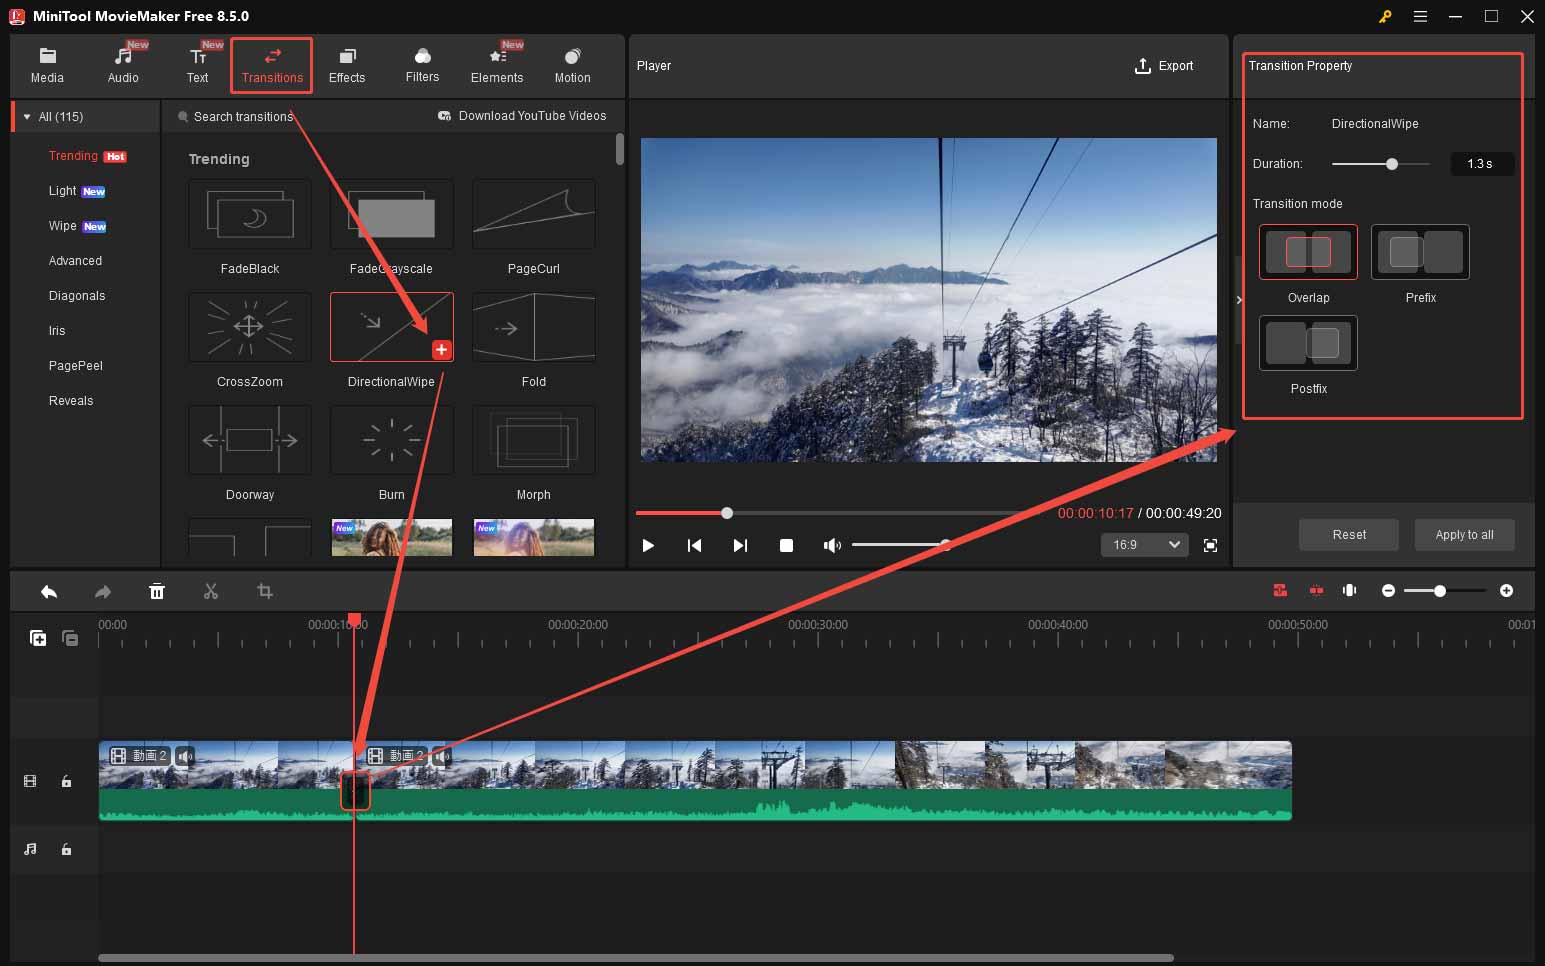Click the Filters icon
This screenshot has width=1545, height=966.
tap(422, 65)
